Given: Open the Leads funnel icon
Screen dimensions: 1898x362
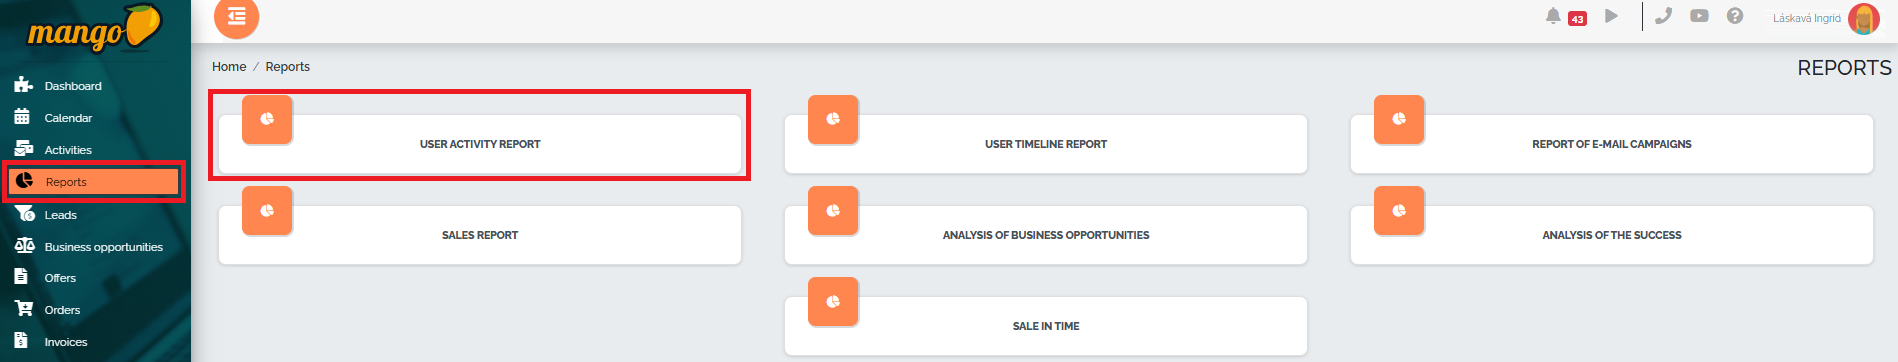Looking at the screenshot, I should (24, 214).
